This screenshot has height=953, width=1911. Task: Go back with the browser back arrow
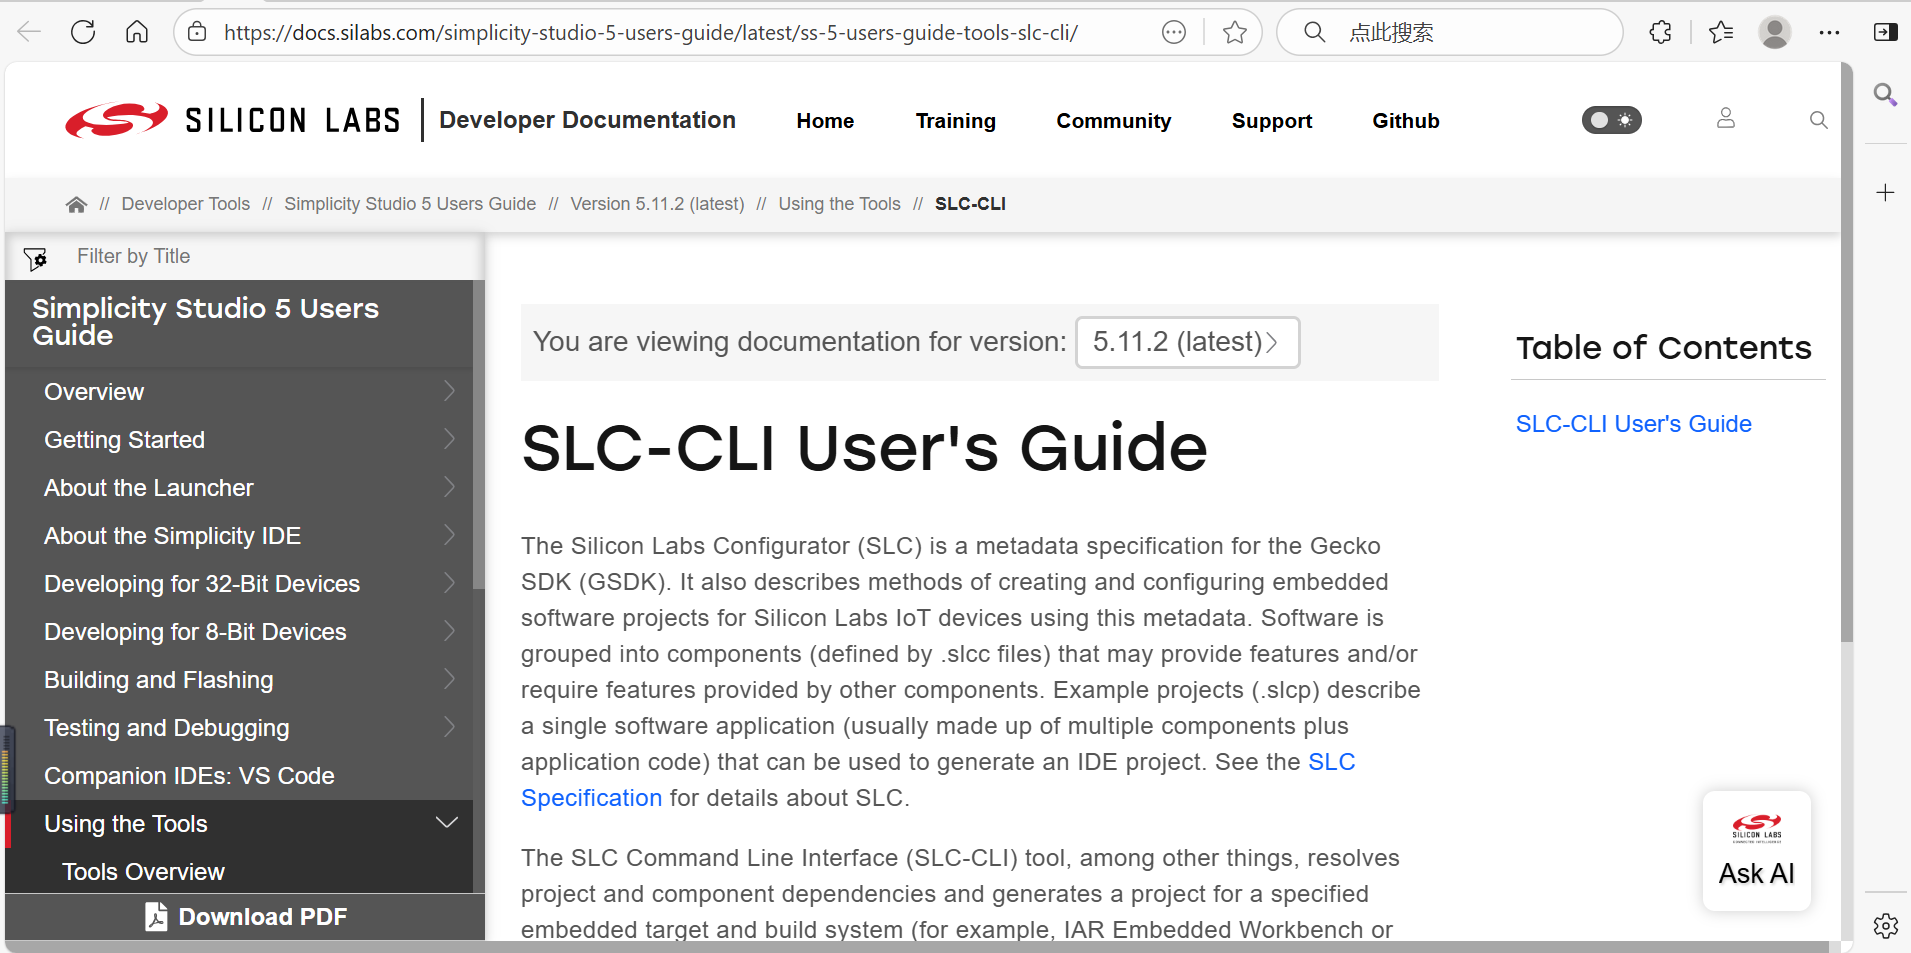[x=29, y=32]
